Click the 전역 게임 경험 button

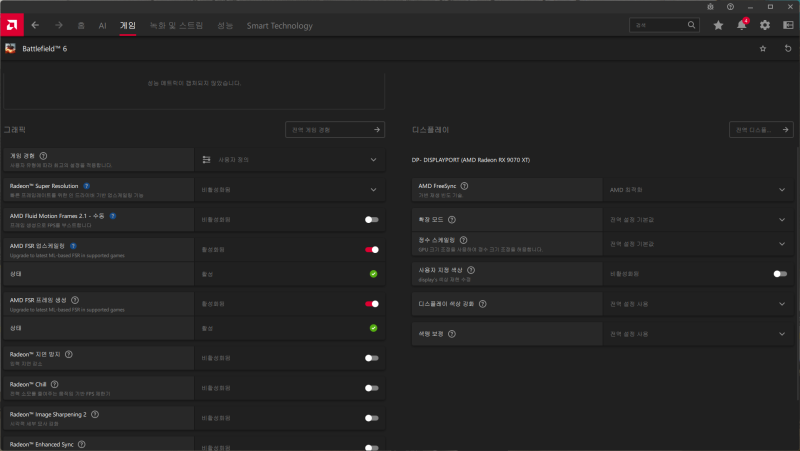point(335,129)
